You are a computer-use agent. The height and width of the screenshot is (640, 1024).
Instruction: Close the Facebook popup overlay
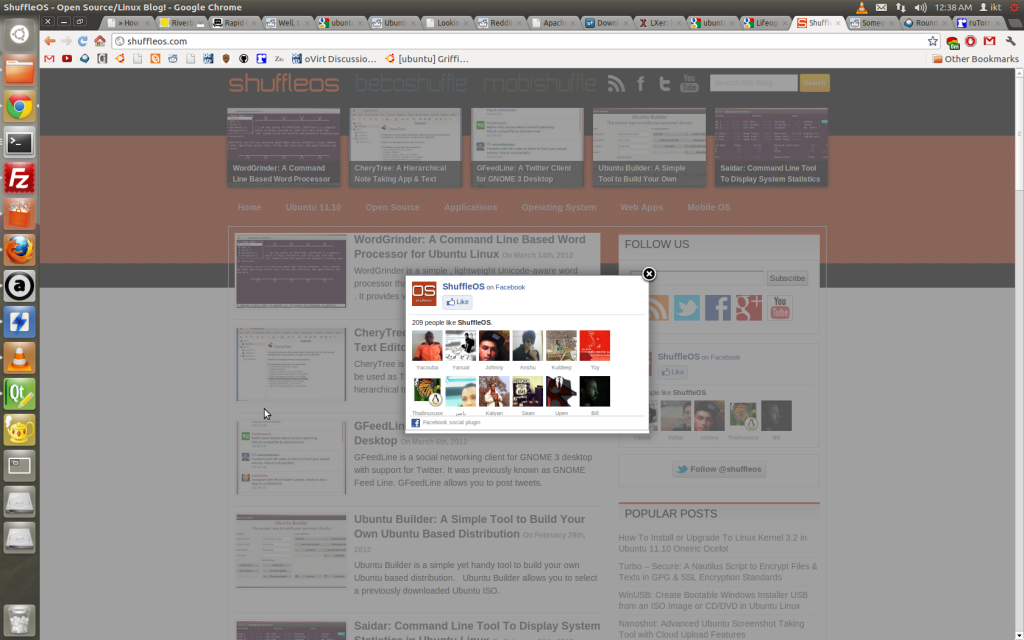click(648, 274)
